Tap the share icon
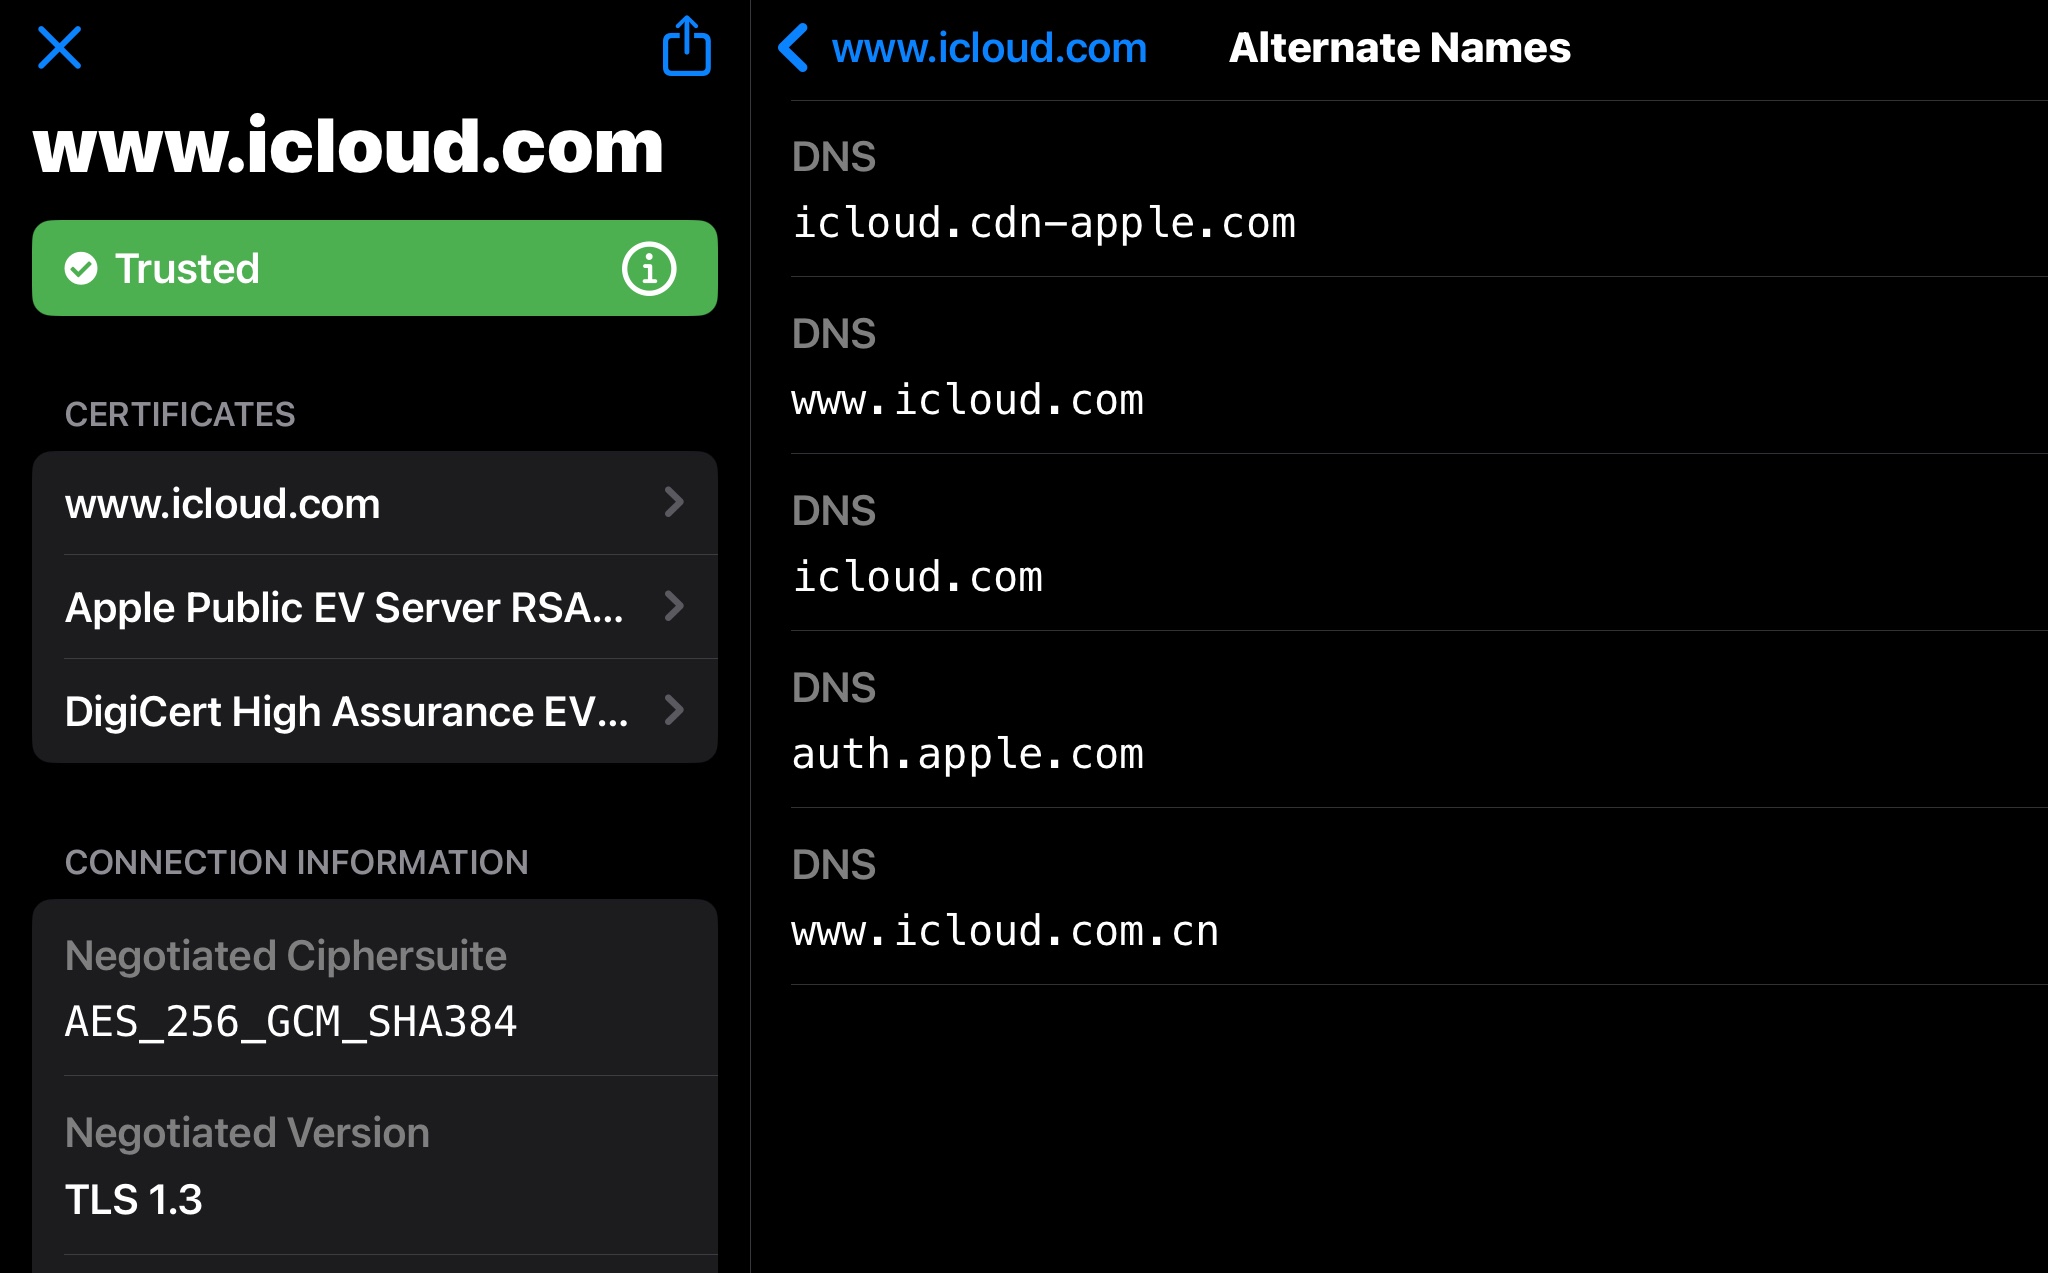This screenshot has width=2048, height=1273. [686, 47]
